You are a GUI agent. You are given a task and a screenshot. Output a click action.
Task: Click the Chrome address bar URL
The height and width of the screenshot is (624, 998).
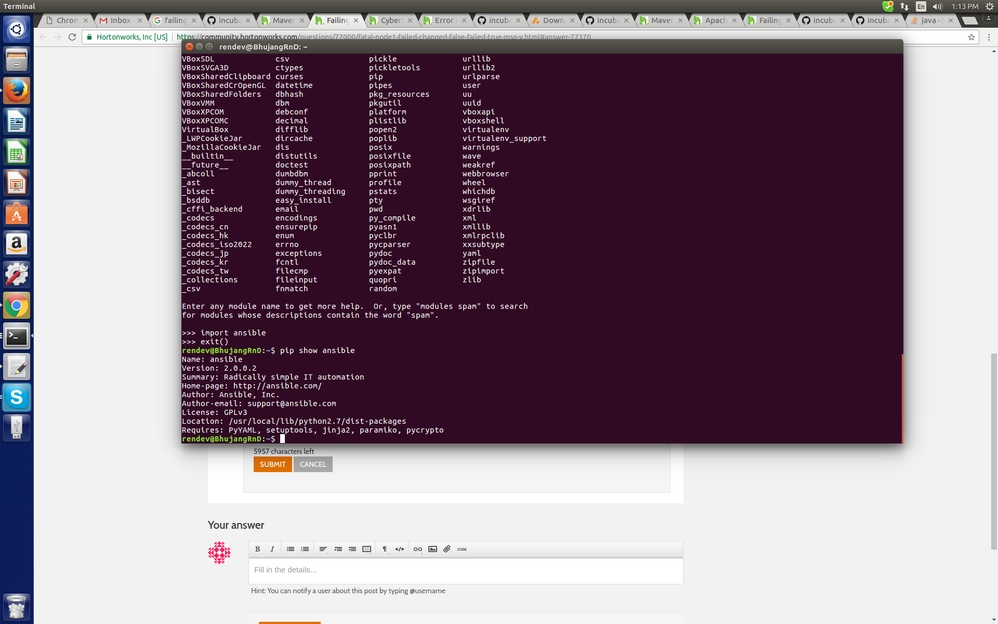pos(383,37)
